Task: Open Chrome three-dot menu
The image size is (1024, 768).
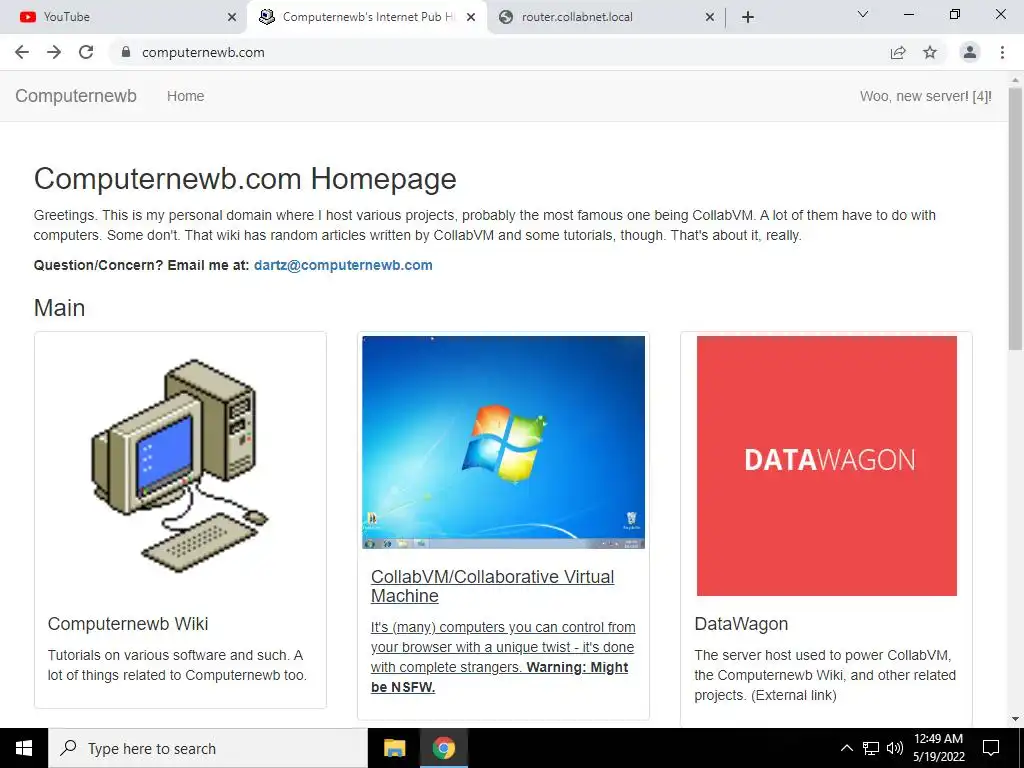Action: pyautogui.click(x=1002, y=52)
